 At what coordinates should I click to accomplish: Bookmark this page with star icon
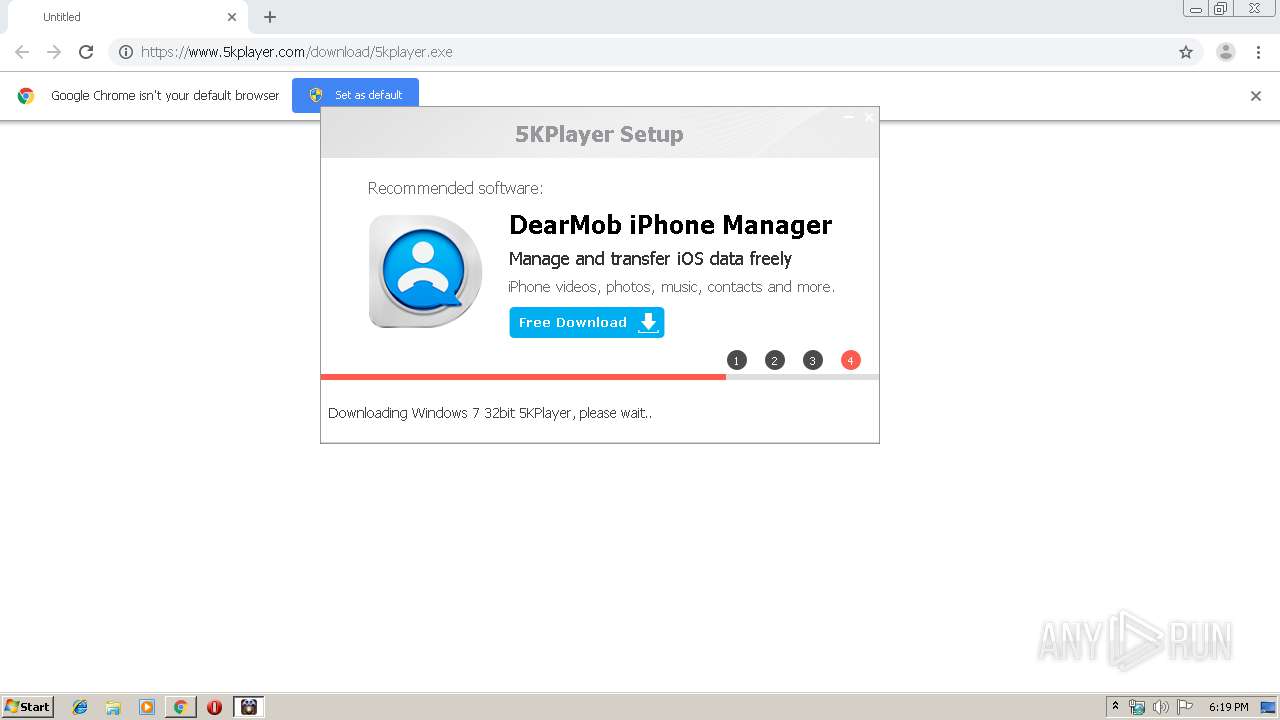pos(1186,52)
